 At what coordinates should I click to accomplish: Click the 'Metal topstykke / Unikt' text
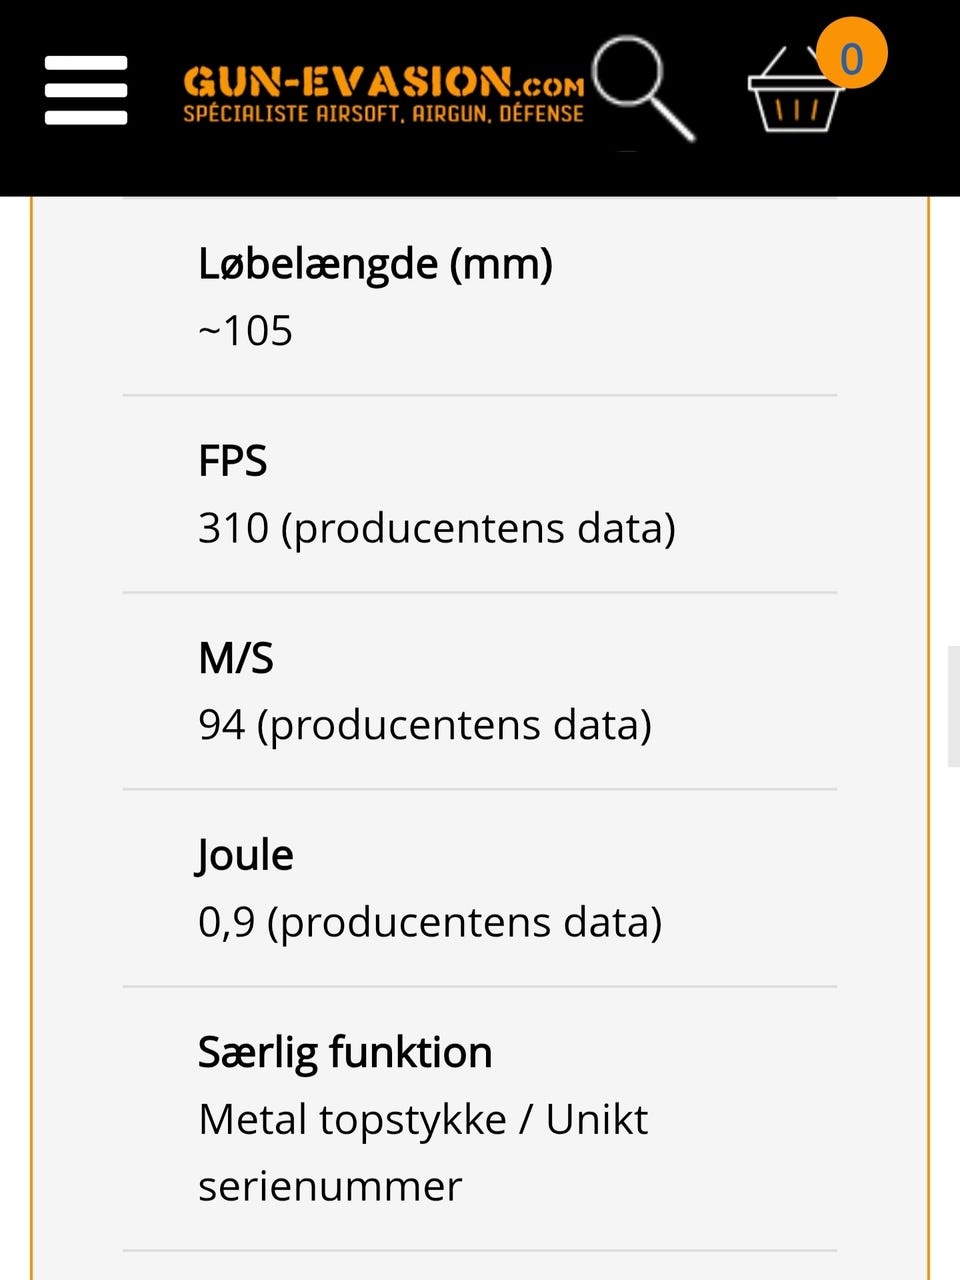click(423, 1119)
